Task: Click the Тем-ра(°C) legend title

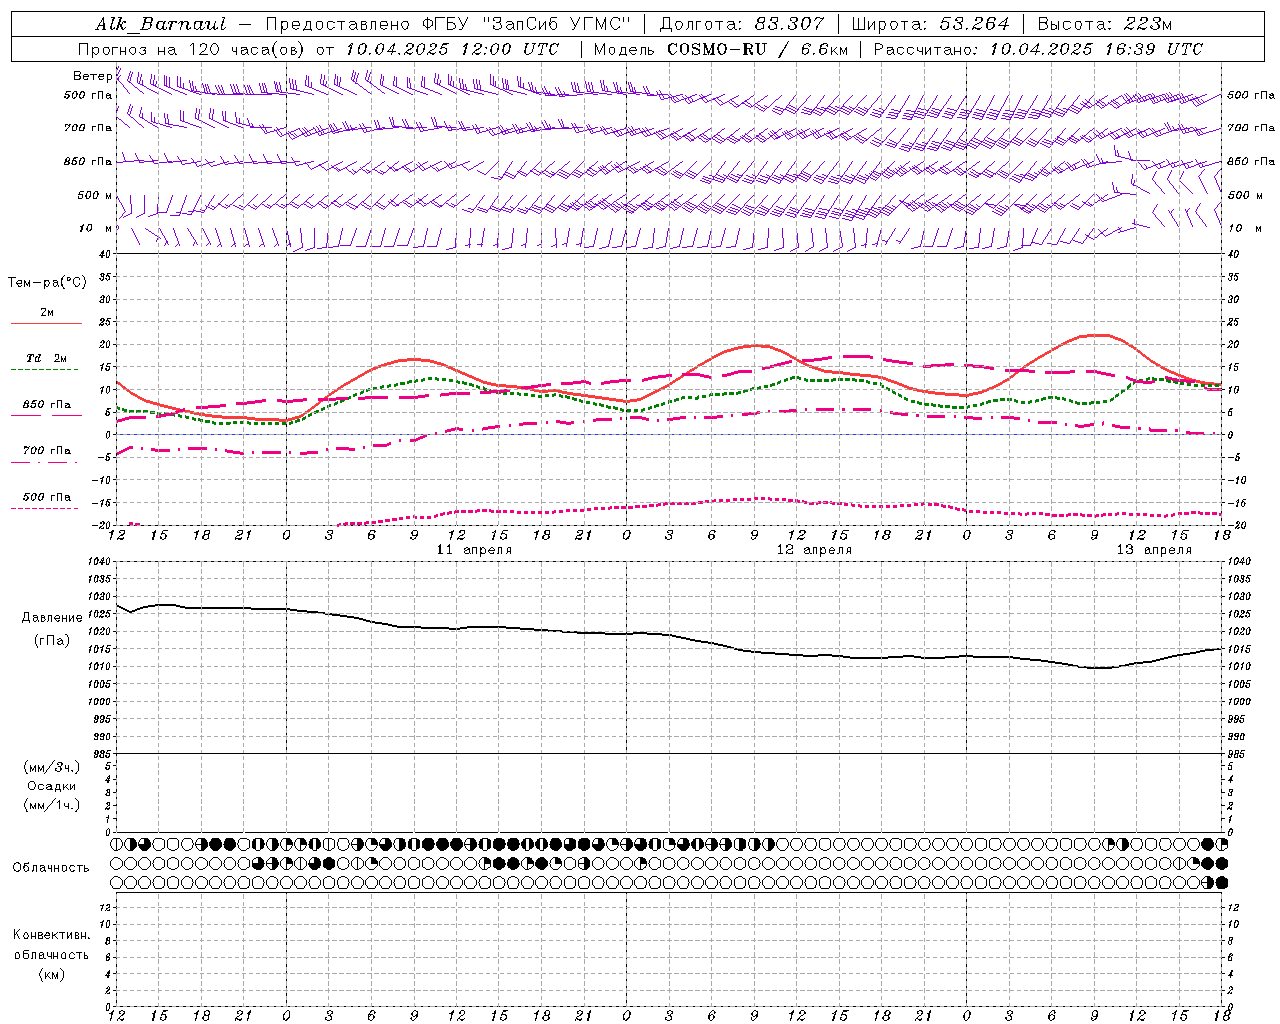Action: click(47, 283)
